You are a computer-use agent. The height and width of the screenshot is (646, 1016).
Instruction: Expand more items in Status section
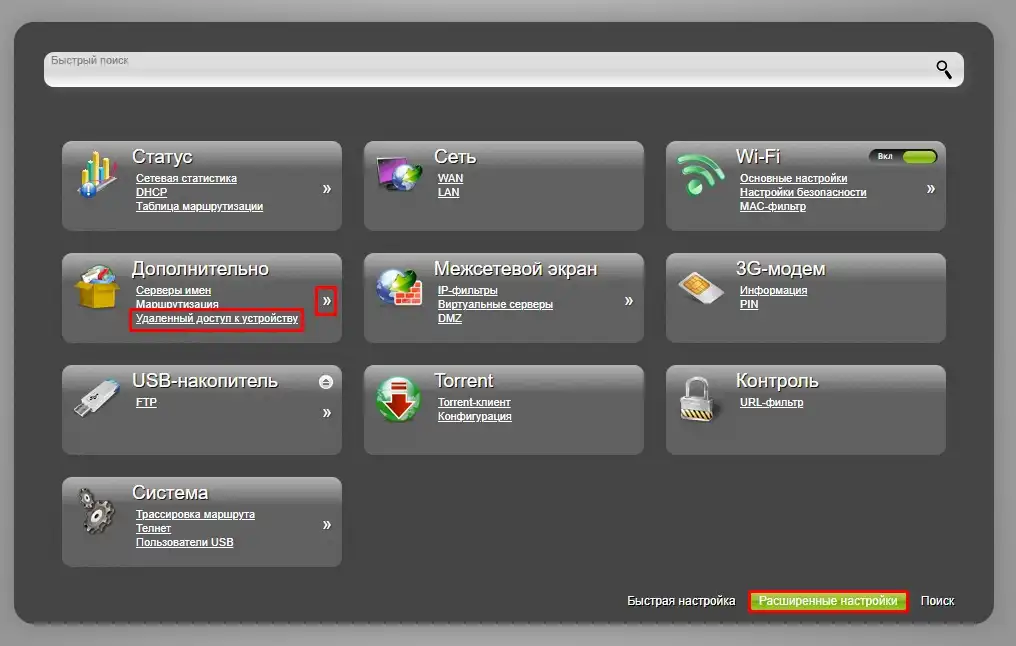click(326, 188)
